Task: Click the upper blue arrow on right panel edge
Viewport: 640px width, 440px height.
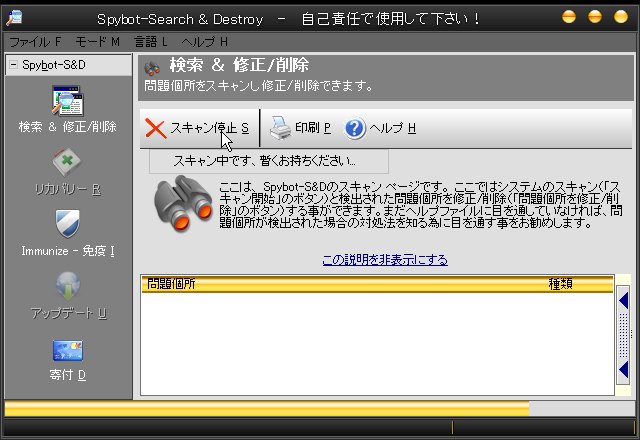Action: pyautogui.click(x=623, y=301)
